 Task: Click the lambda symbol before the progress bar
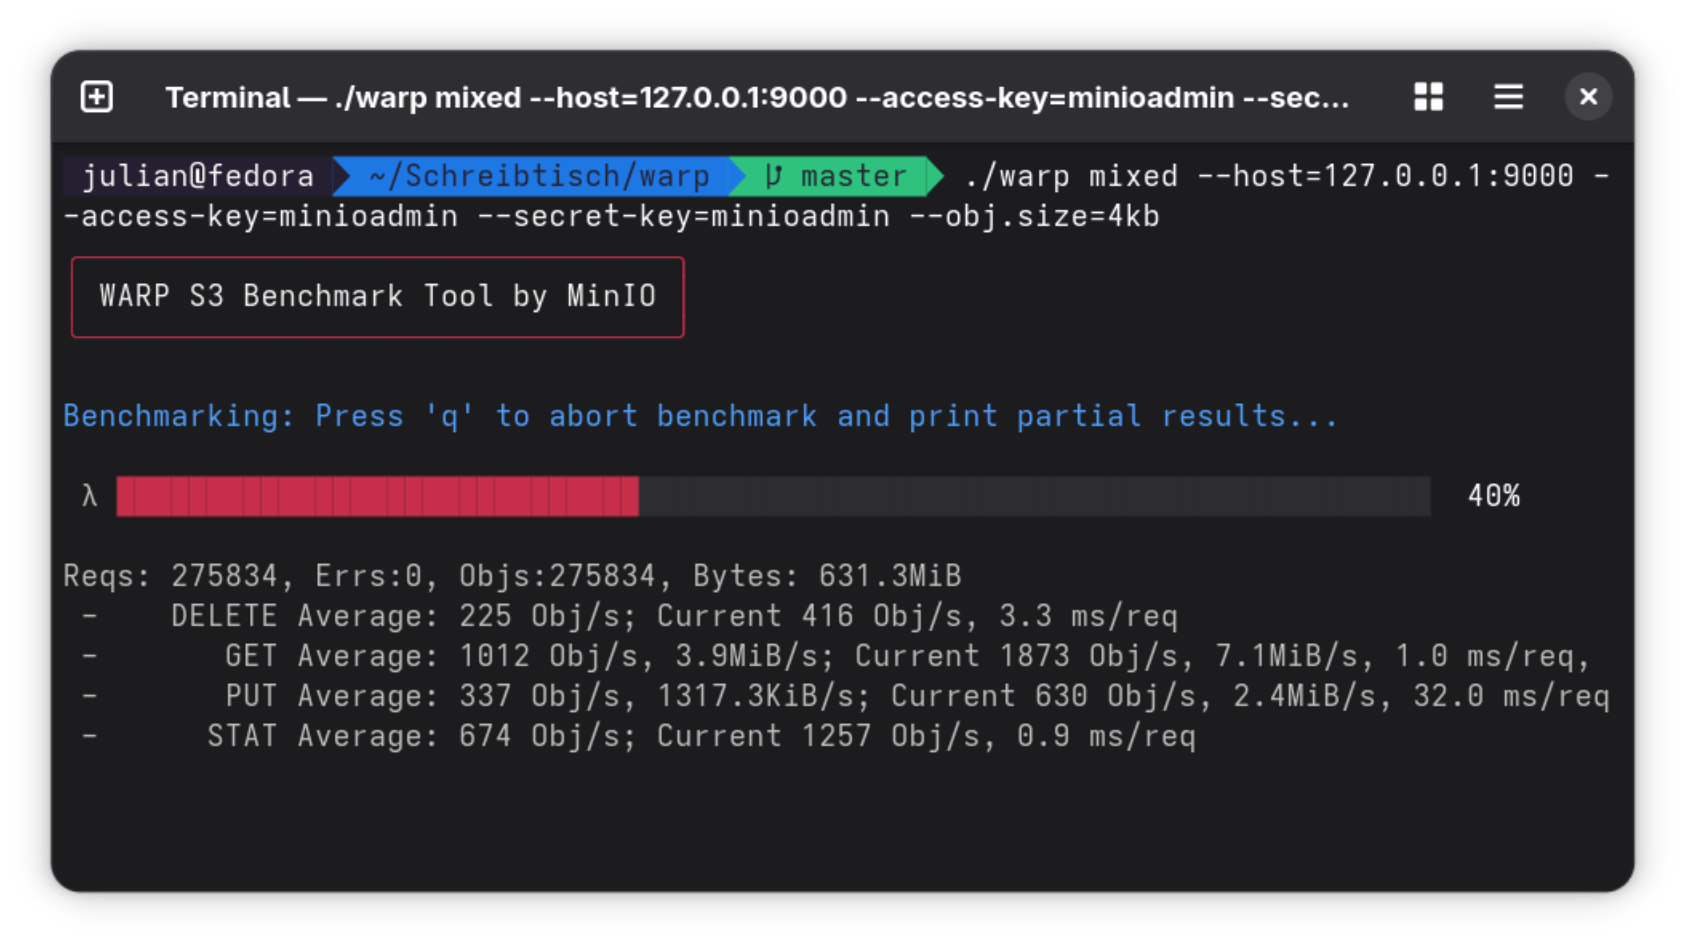(x=89, y=496)
